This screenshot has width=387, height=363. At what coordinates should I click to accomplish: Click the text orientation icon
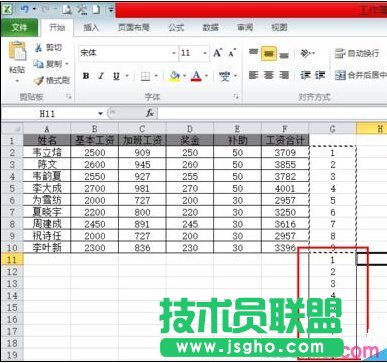[x=306, y=53]
